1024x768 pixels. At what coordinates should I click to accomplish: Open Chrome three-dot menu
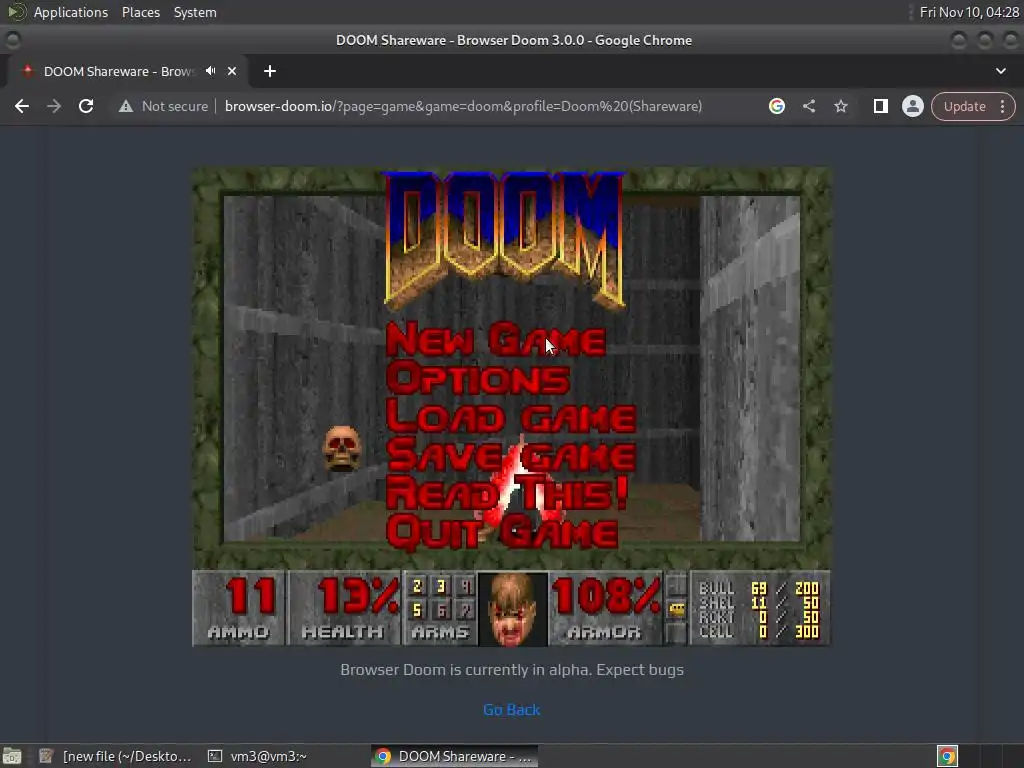(x=1002, y=106)
